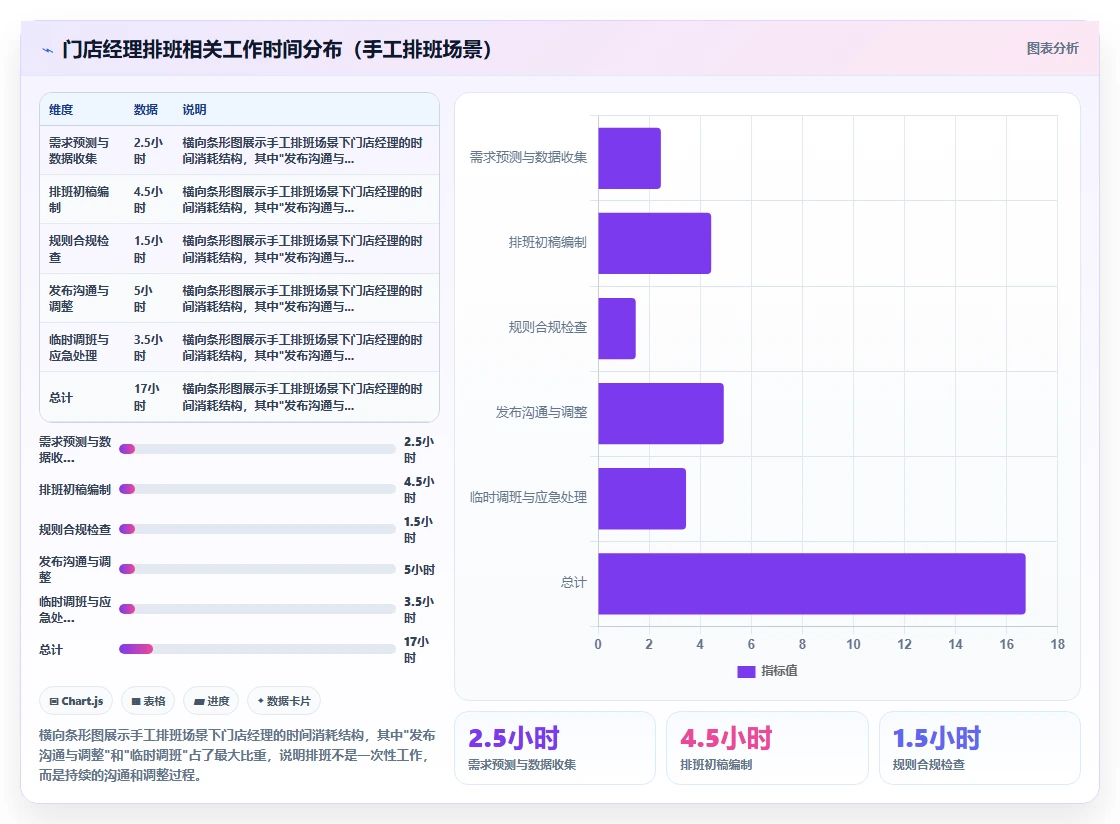This screenshot has height=824, width=1120.
Task: Click the 规则合规检查 progress bar
Action: tap(257, 529)
